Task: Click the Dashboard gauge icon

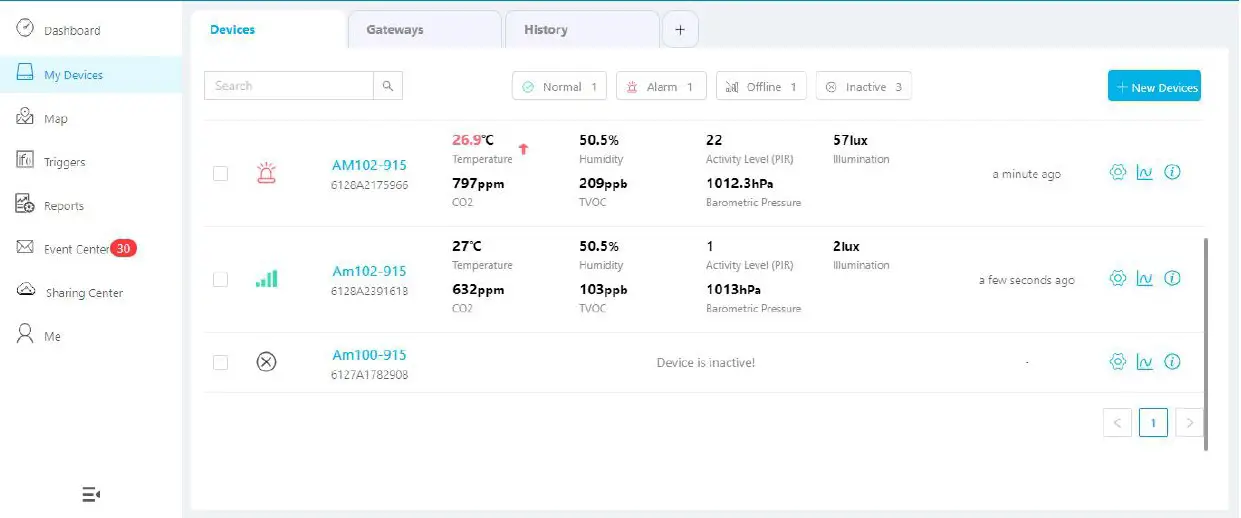Action: click(x=26, y=29)
